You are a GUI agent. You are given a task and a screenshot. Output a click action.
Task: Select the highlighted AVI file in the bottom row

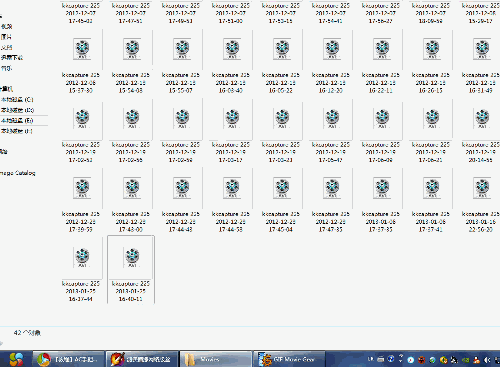coord(131,269)
